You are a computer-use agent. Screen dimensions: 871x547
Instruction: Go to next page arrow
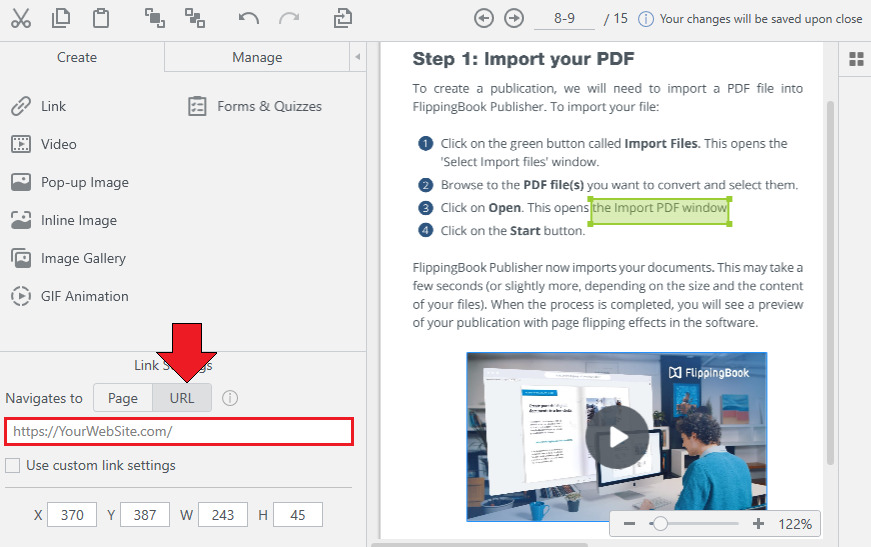(514, 18)
